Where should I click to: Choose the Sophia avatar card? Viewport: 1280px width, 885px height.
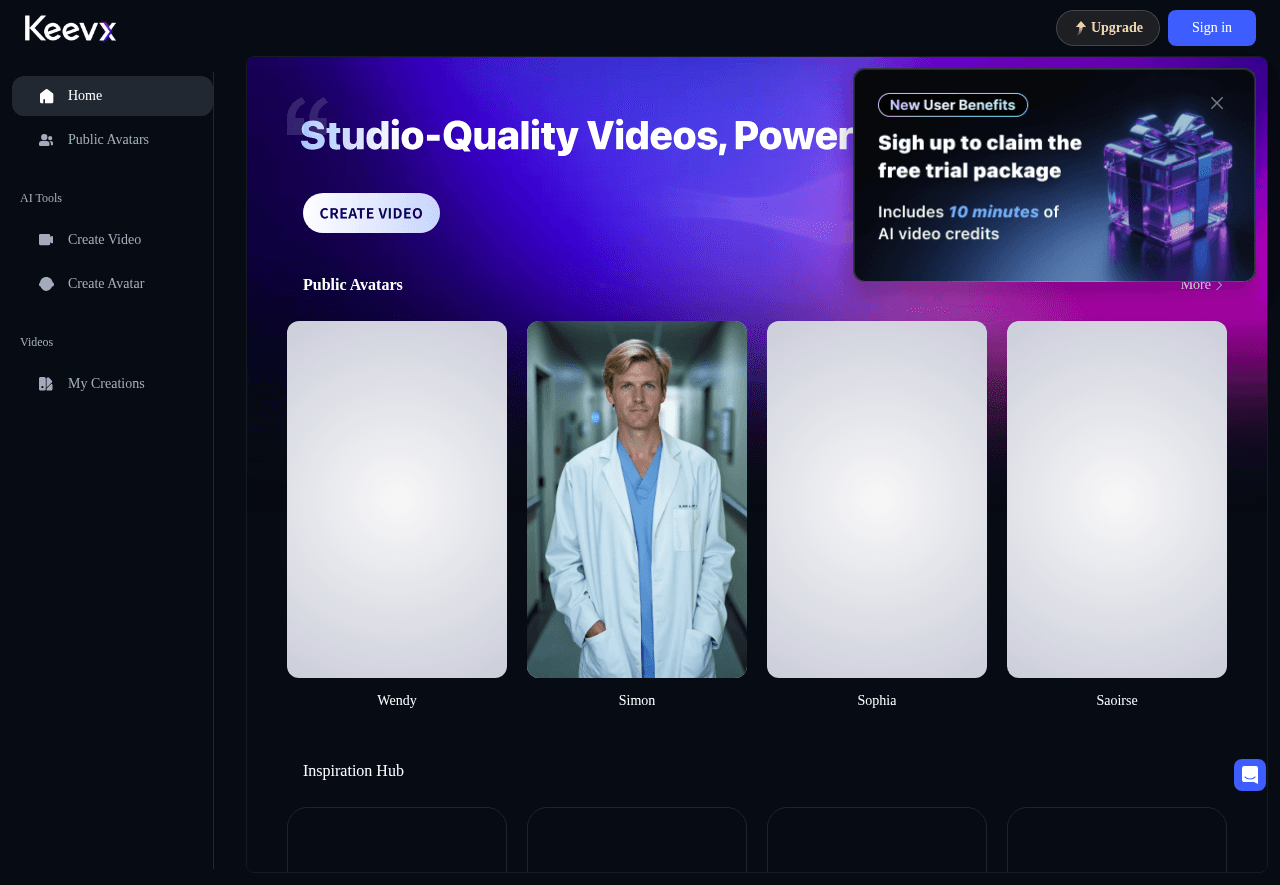tap(877, 499)
